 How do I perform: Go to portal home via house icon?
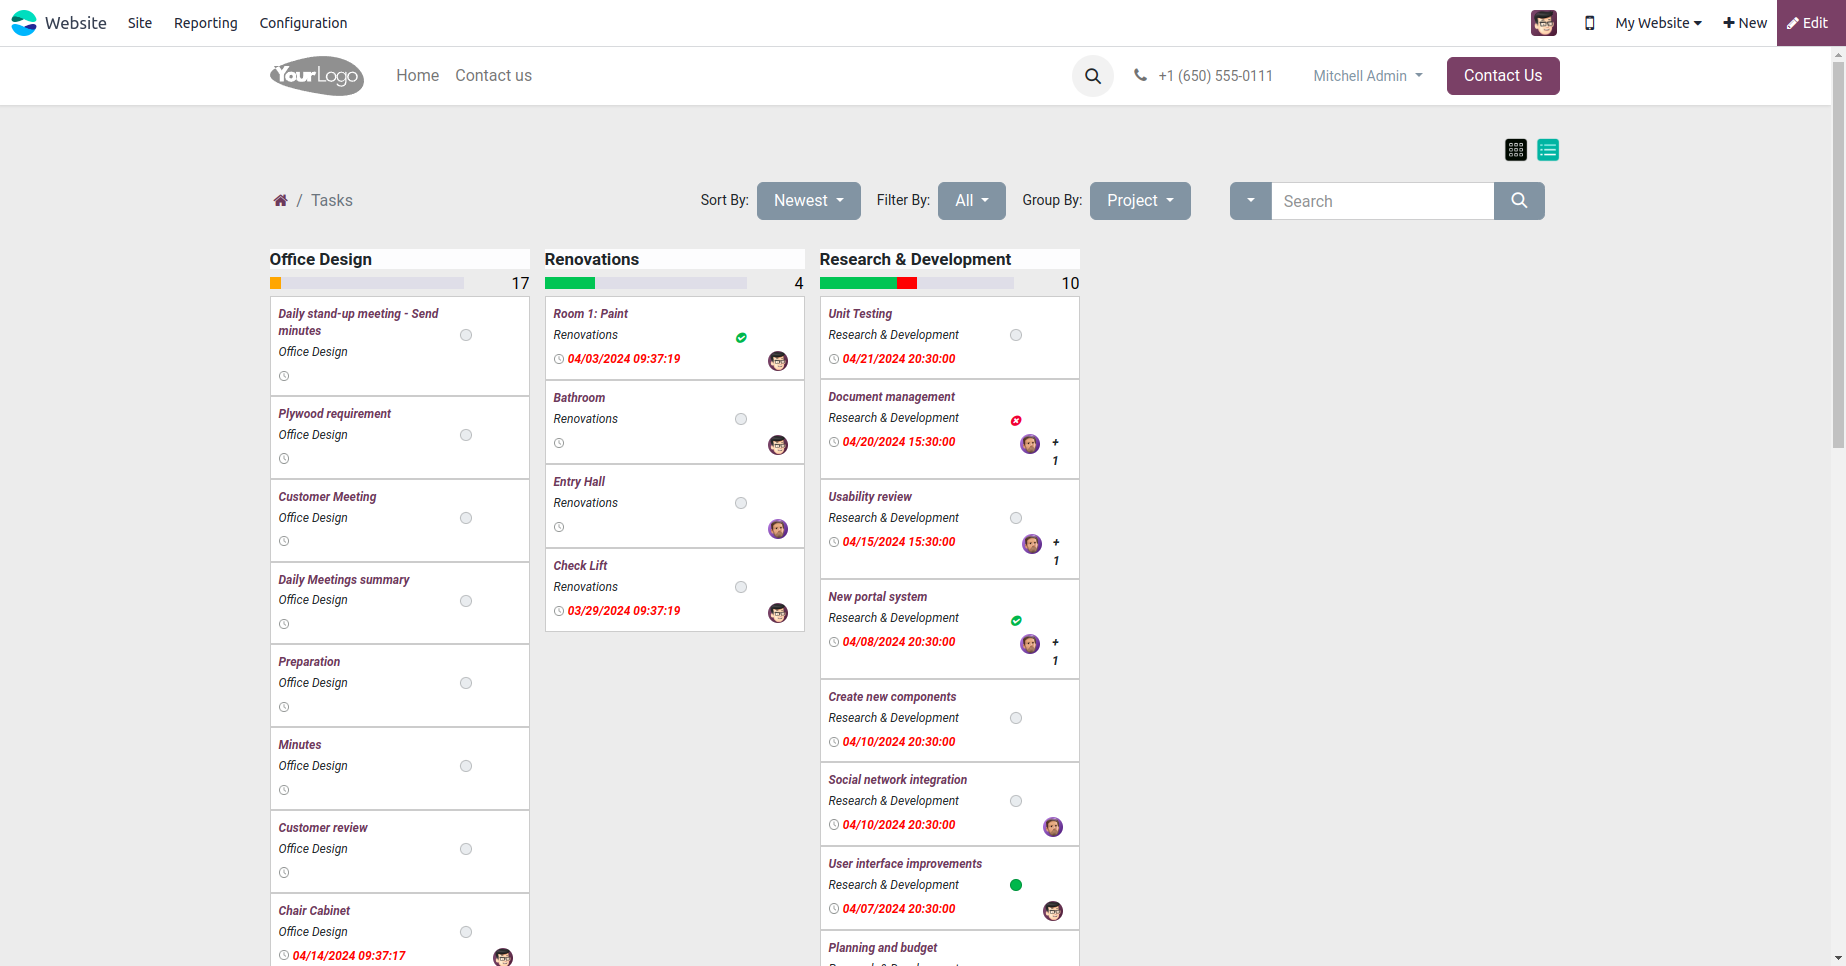(x=281, y=201)
